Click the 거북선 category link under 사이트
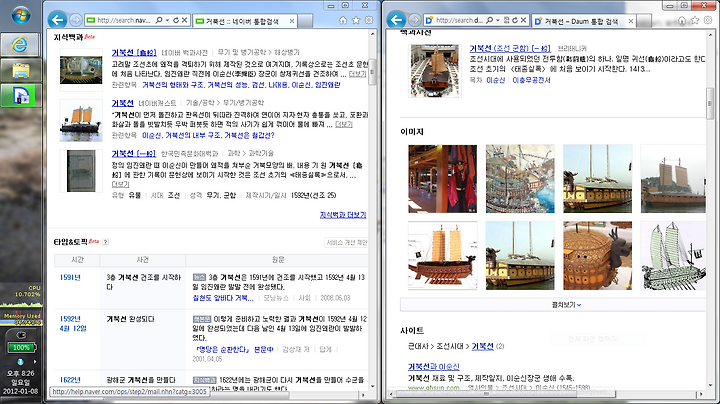 (483, 346)
